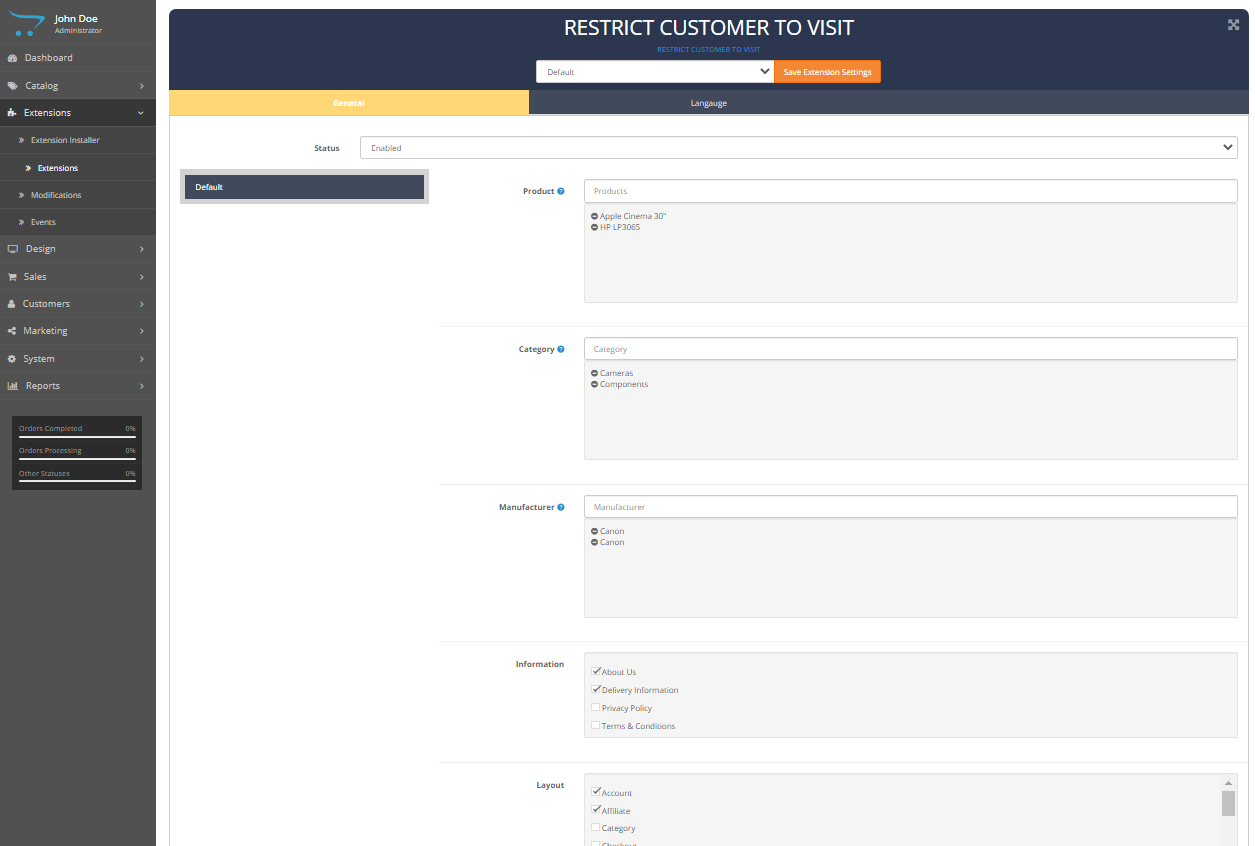Expand the Sales menu chevron
The width and height of the screenshot is (1255, 846).
click(x=141, y=277)
